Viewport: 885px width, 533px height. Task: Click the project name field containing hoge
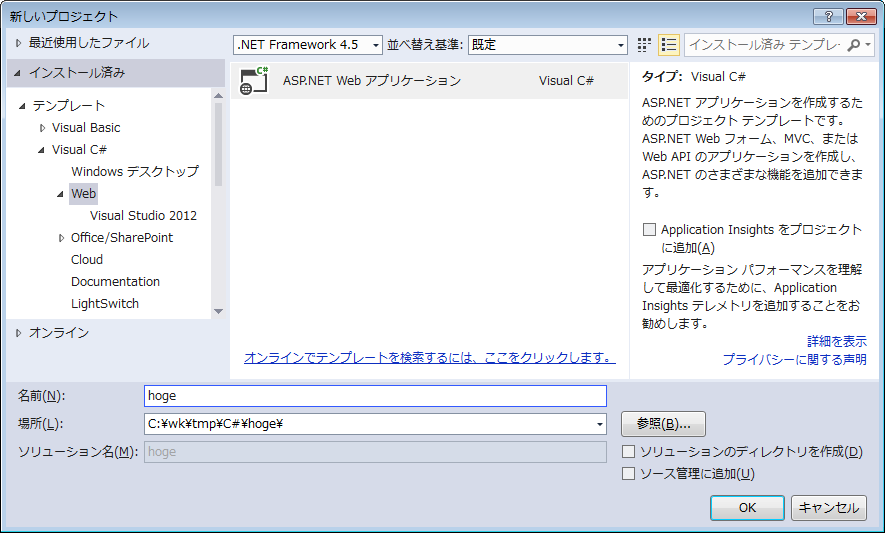click(x=375, y=396)
